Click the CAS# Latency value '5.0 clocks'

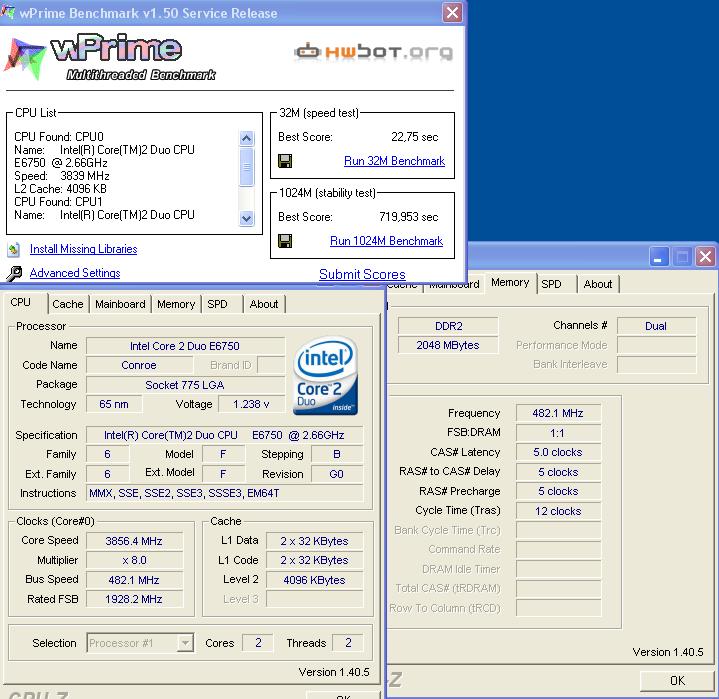558,453
